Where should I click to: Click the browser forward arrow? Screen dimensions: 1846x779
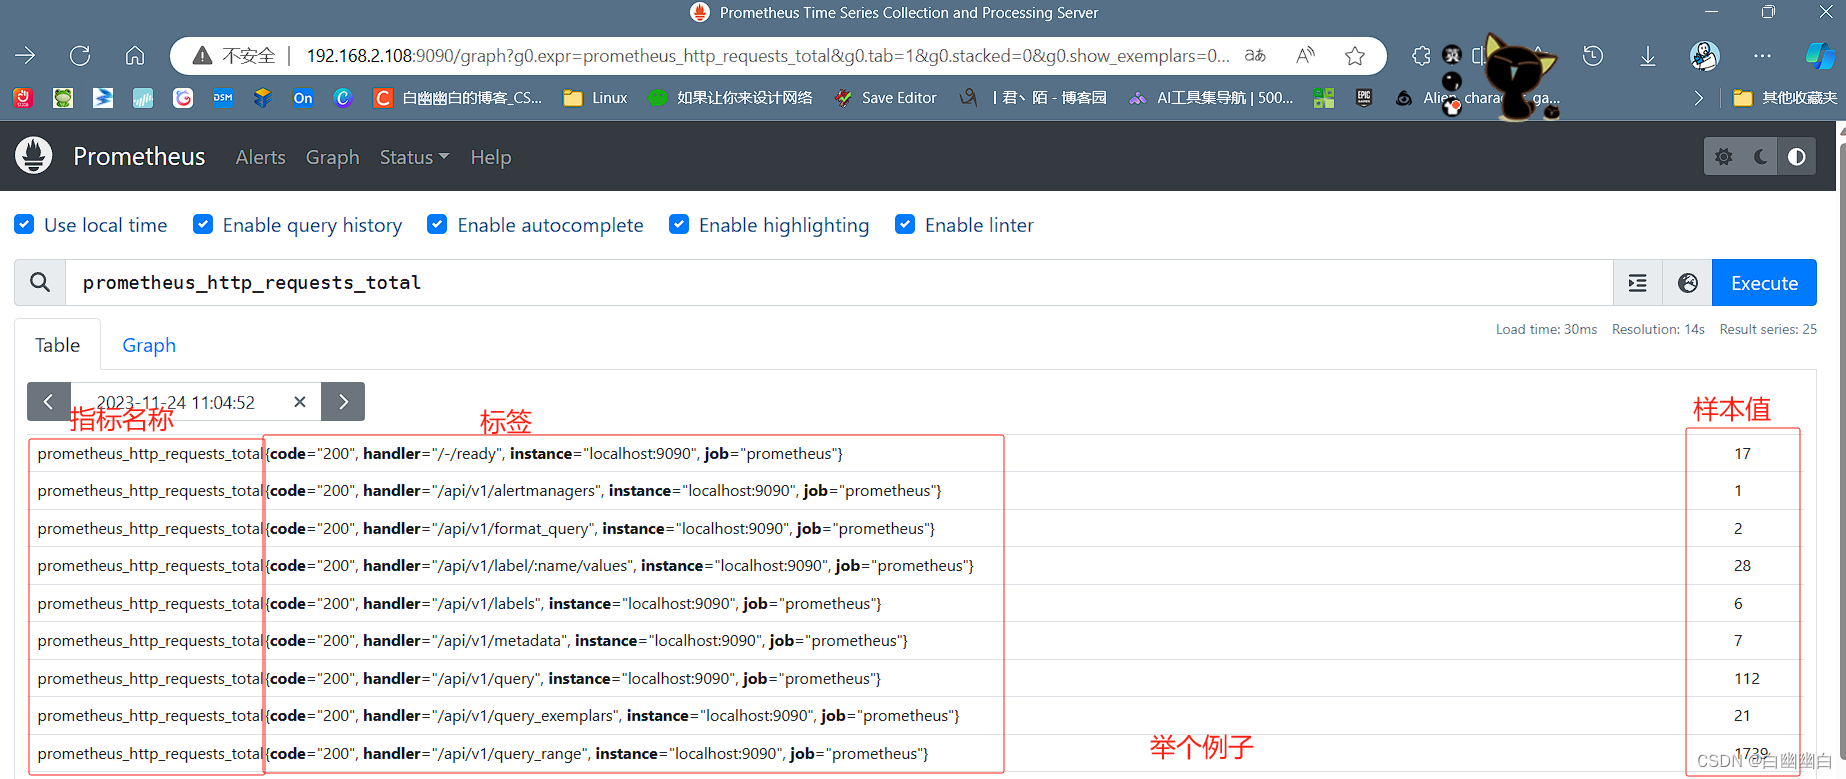pyautogui.click(x=26, y=56)
